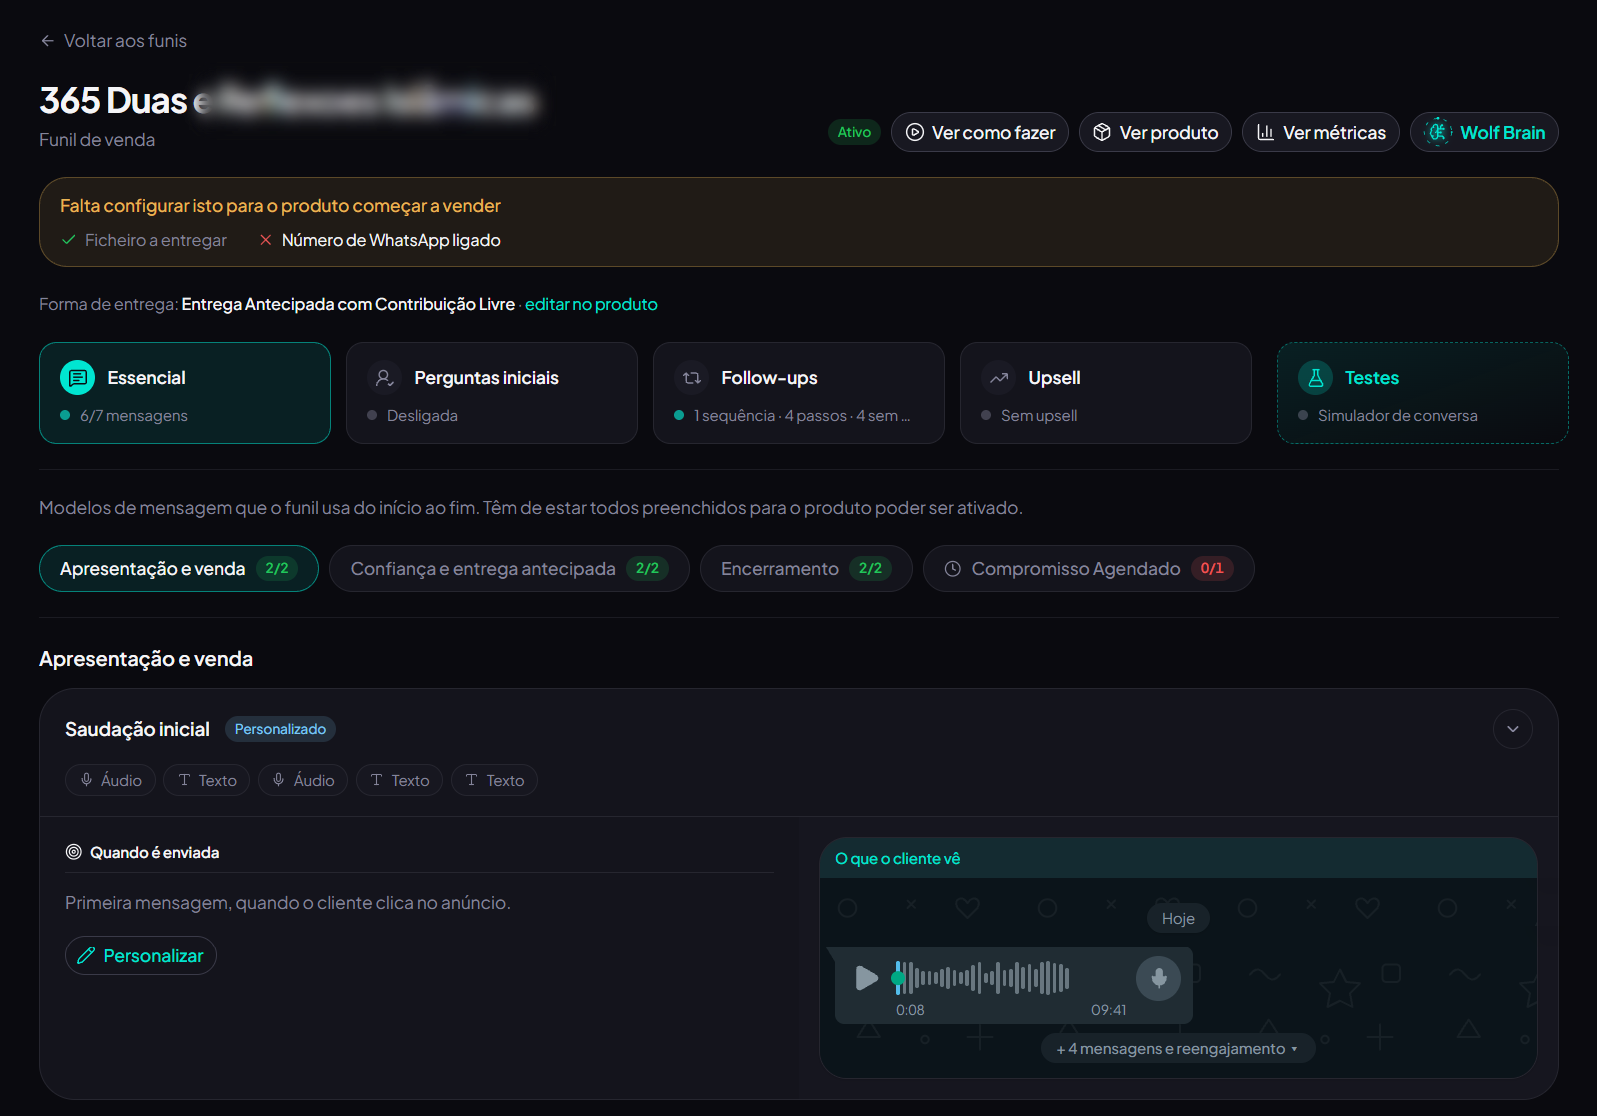Click the pencil icon in Personalizar button
This screenshot has width=1597, height=1116.
86,956
